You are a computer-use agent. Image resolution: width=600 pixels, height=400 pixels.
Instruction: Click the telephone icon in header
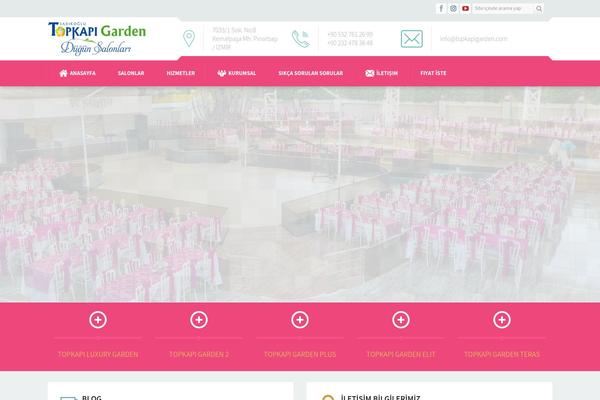click(300, 39)
